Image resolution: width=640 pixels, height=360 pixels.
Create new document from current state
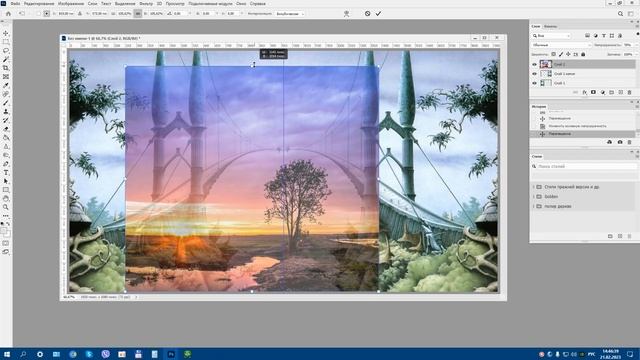click(x=609, y=142)
